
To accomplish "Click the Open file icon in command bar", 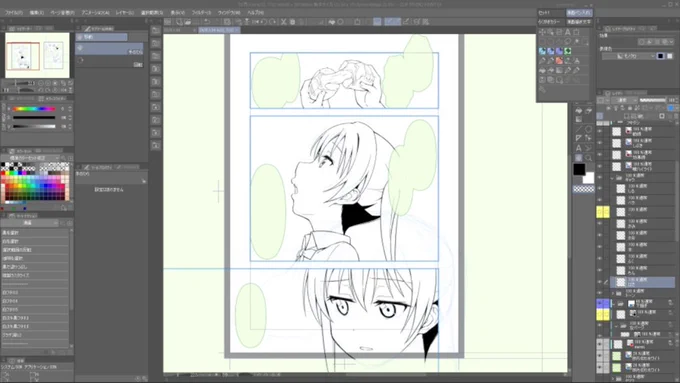I will 187,22.
